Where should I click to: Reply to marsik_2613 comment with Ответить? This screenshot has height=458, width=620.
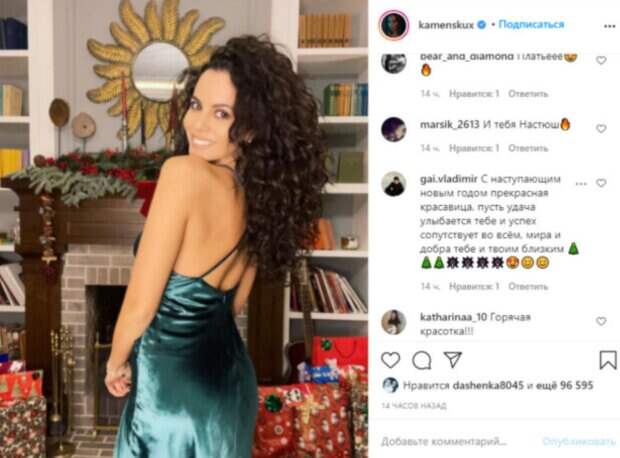528,148
